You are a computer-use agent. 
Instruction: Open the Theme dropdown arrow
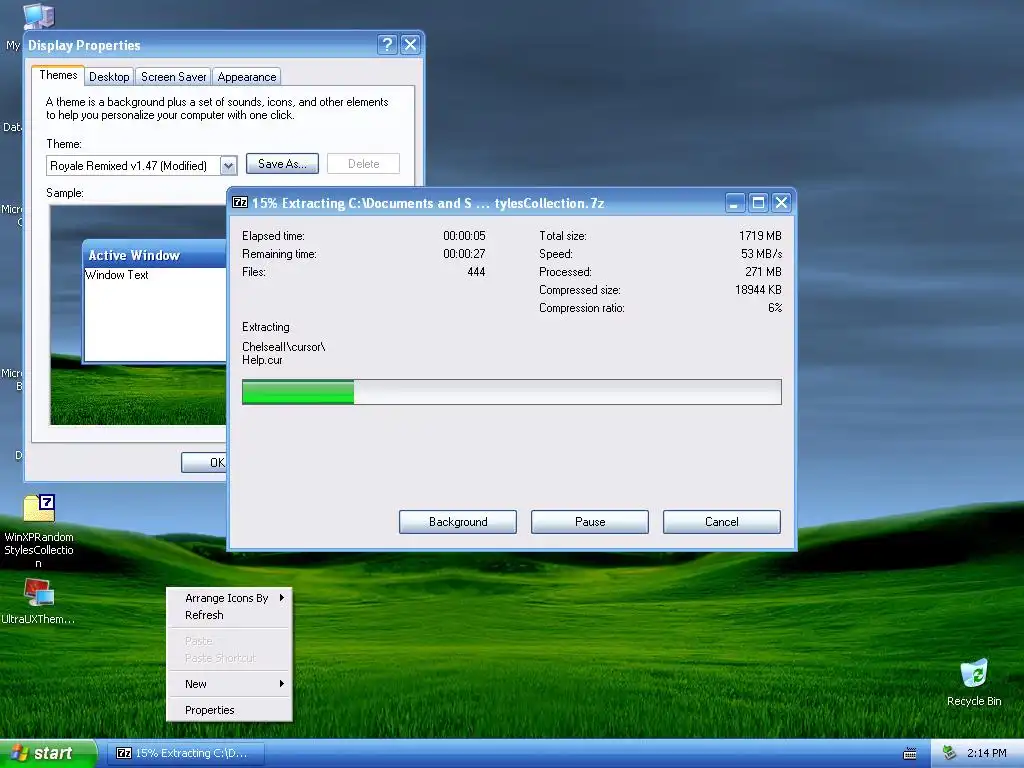228,166
